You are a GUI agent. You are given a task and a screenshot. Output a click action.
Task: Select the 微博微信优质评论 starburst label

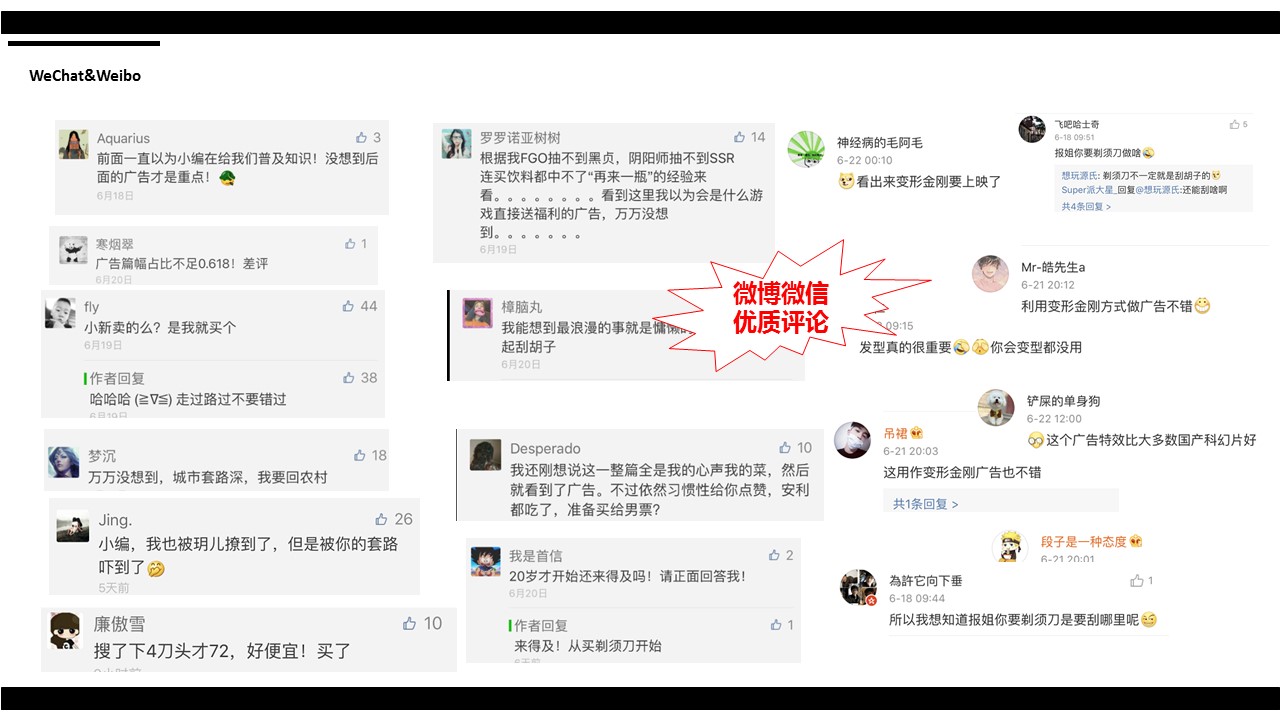click(780, 308)
